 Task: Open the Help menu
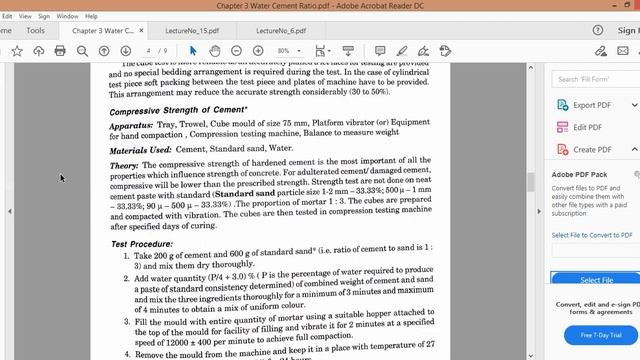[x=91, y=16]
